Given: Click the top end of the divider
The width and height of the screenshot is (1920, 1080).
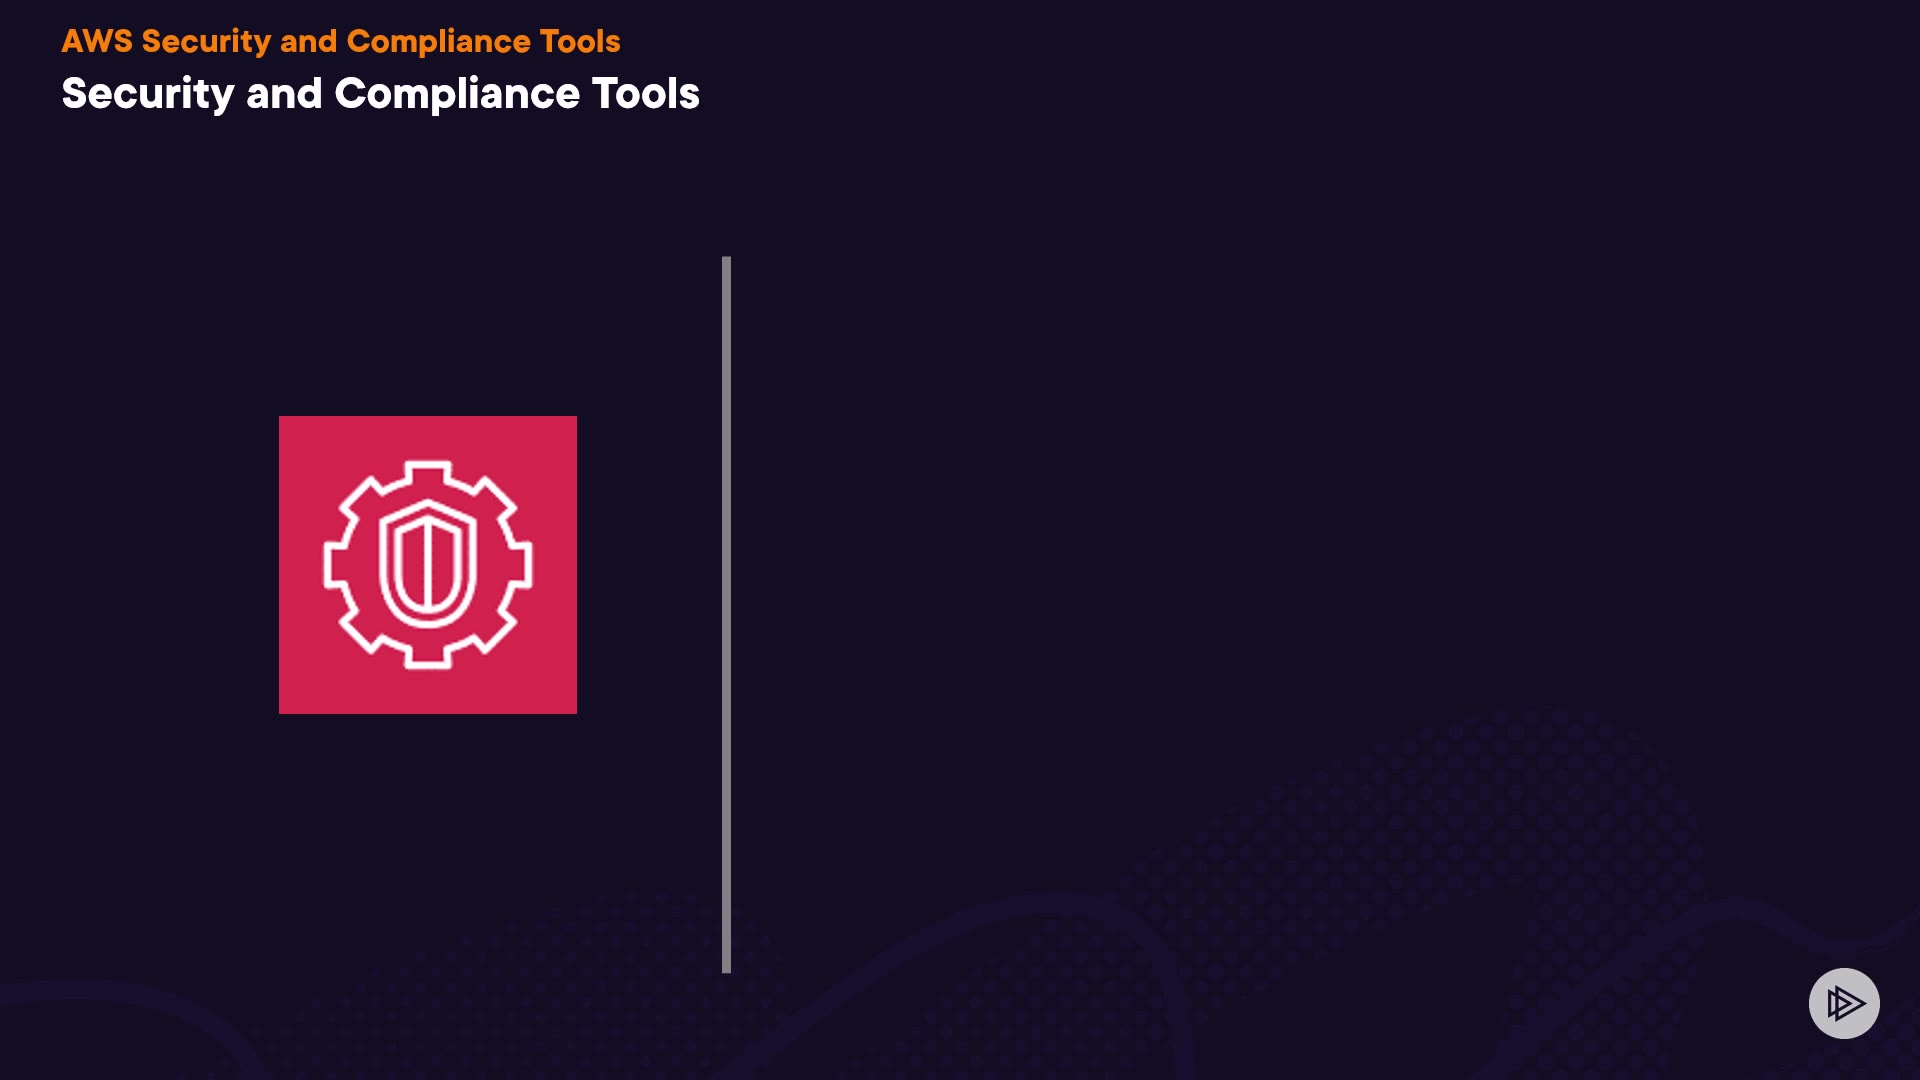Looking at the screenshot, I should [726, 262].
